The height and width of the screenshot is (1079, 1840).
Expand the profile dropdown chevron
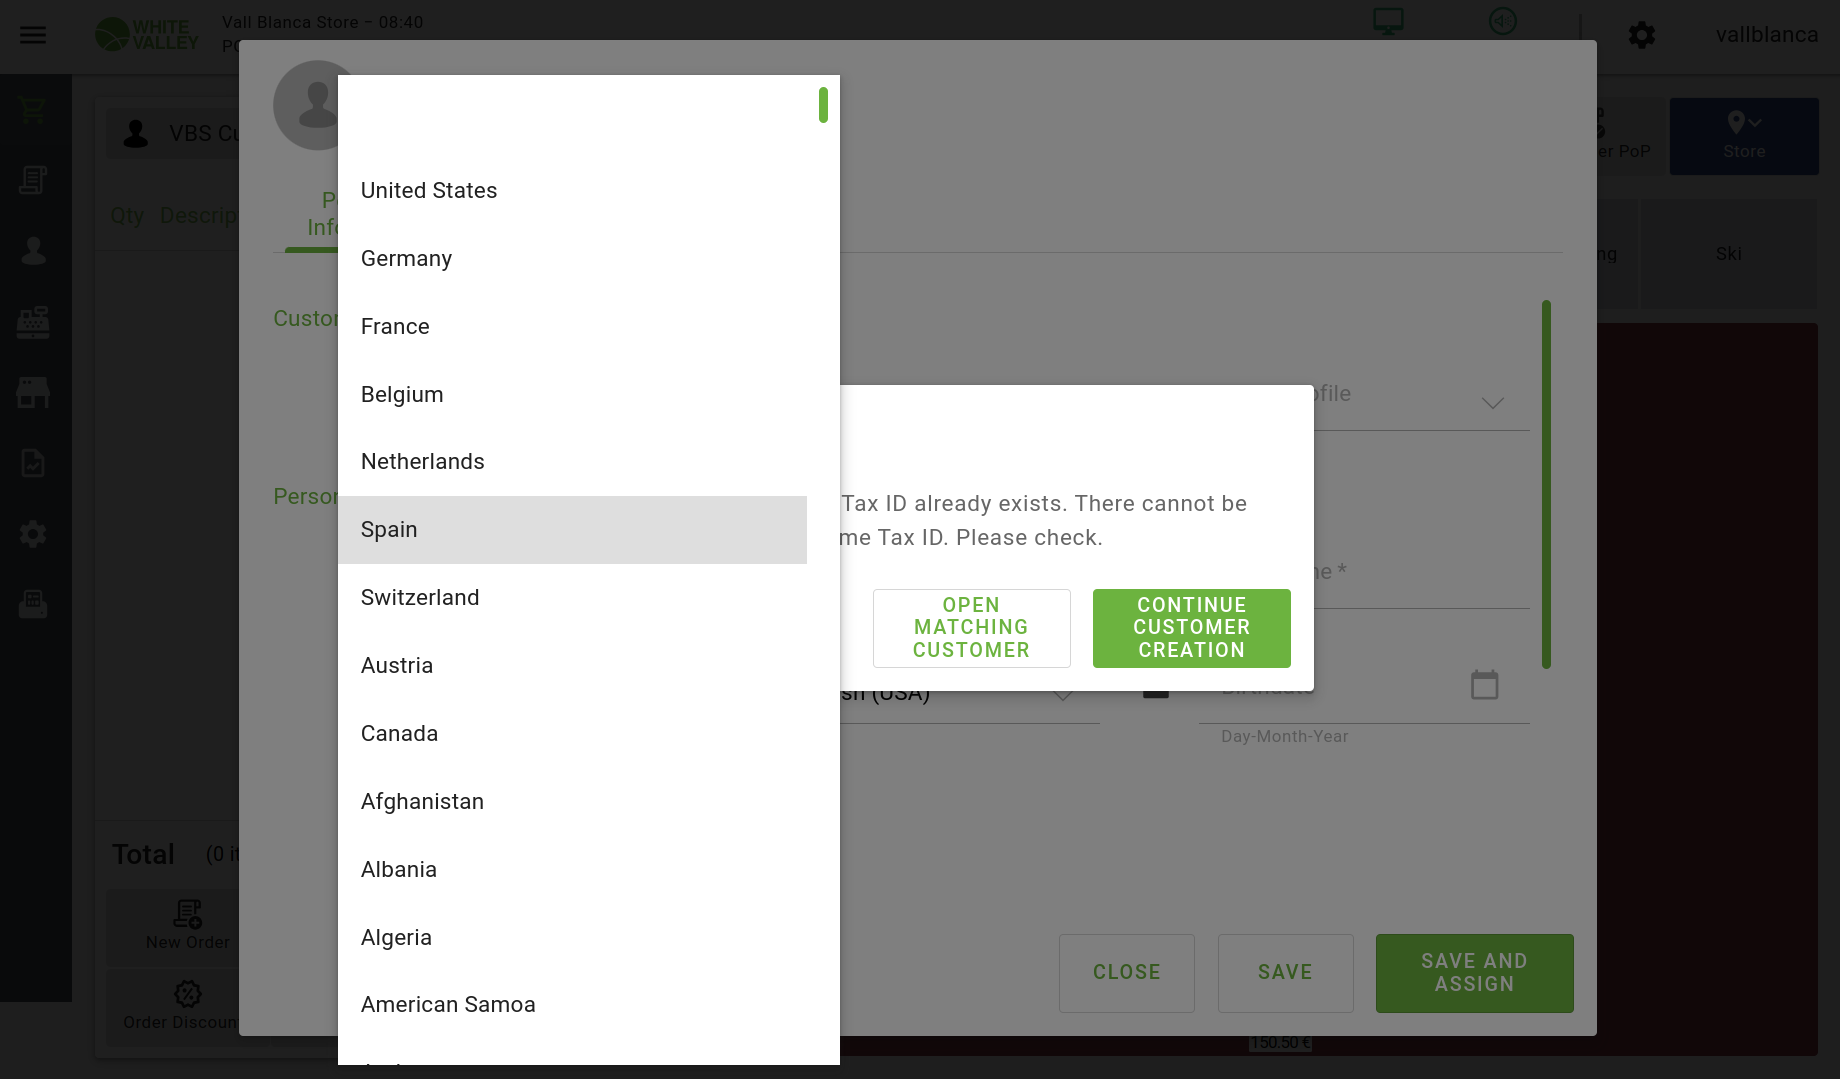point(1492,403)
